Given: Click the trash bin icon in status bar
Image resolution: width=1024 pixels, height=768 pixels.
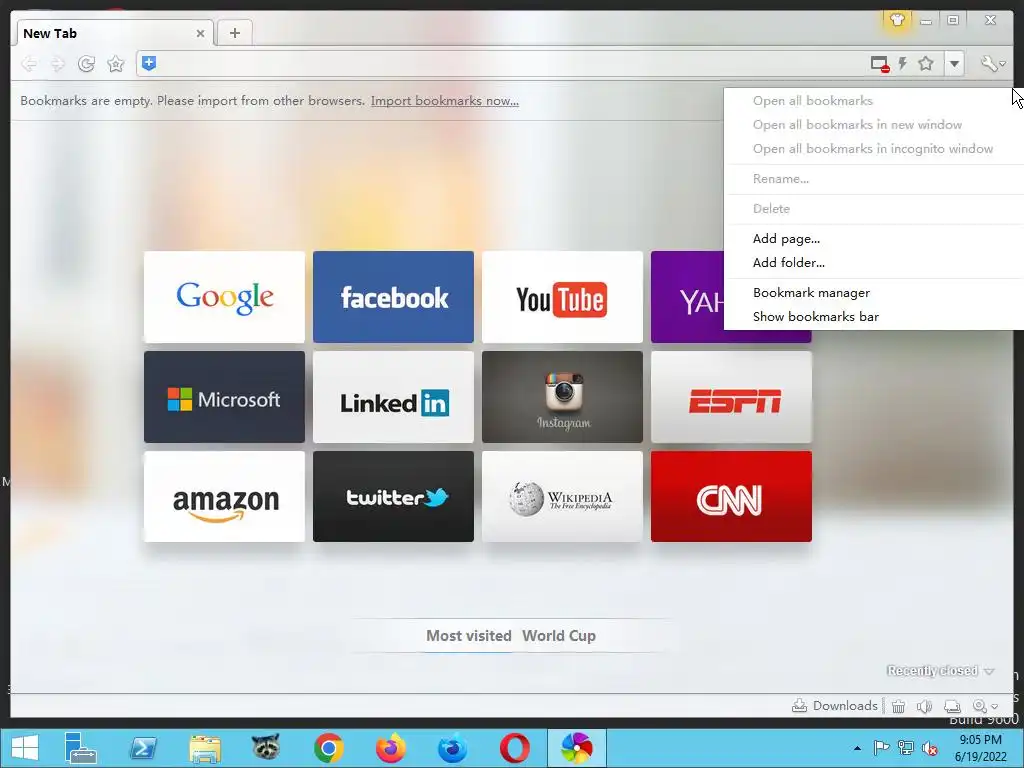Looking at the screenshot, I should click(899, 706).
